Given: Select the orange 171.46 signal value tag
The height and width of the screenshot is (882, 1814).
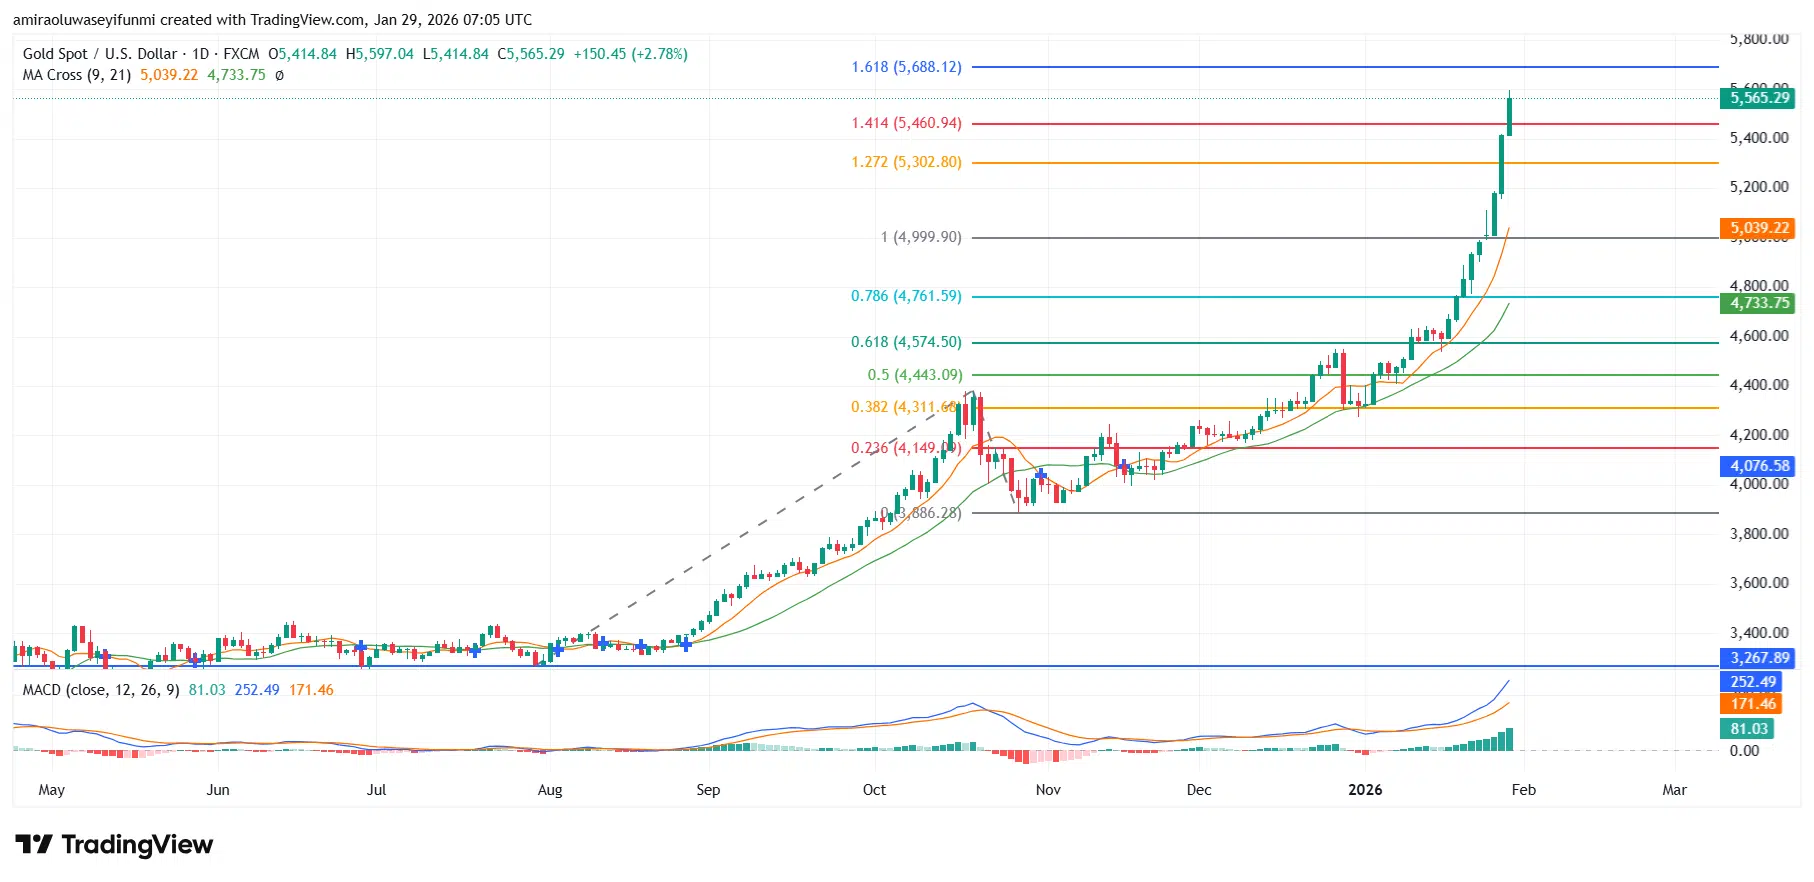Looking at the screenshot, I should click(x=1752, y=704).
